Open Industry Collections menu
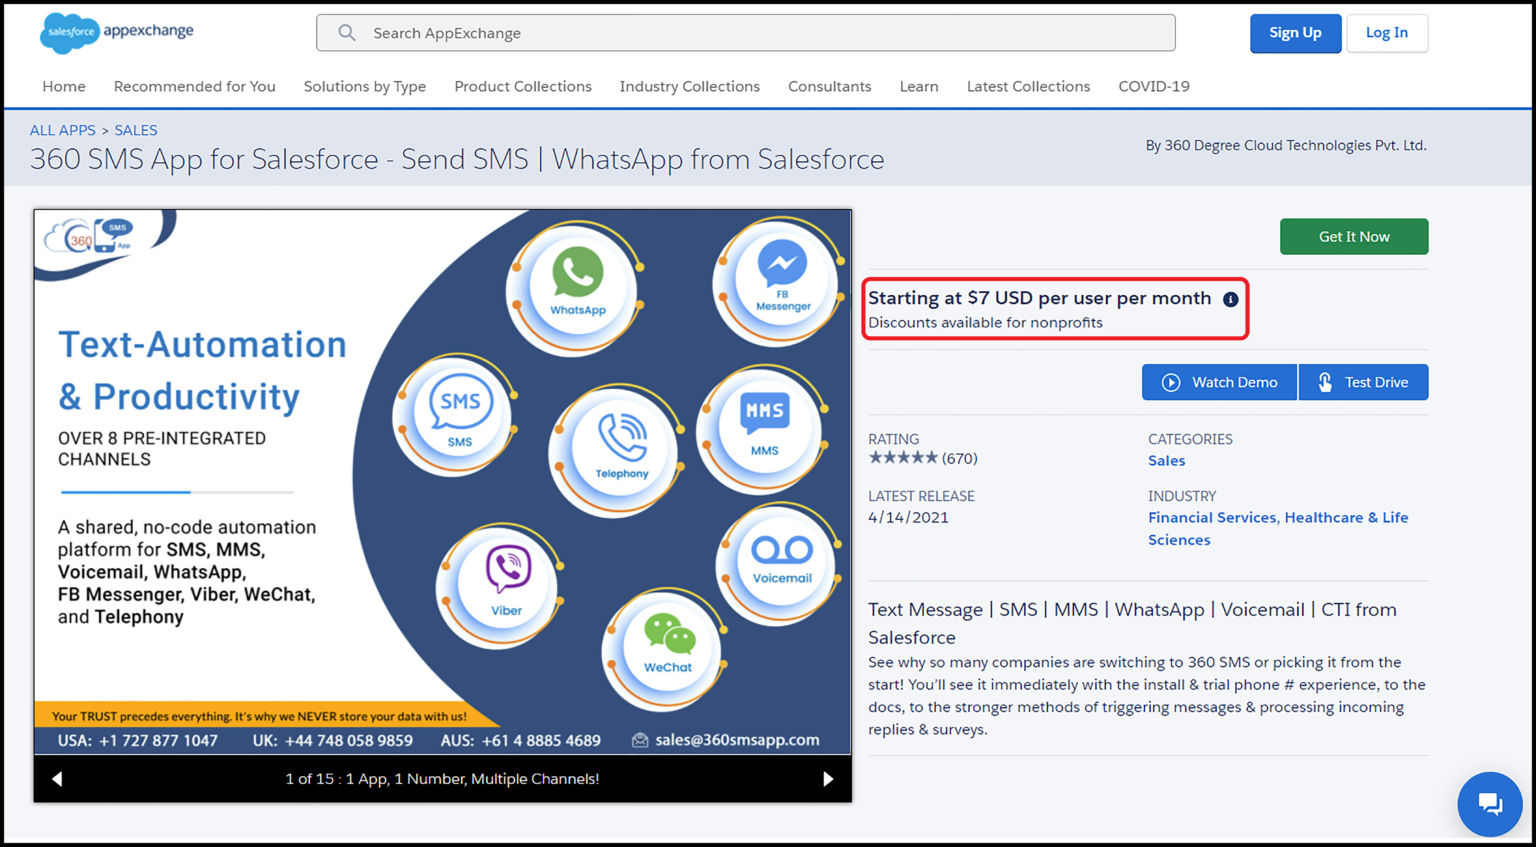The width and height of the screenshot is (1536, 847). 690,86
